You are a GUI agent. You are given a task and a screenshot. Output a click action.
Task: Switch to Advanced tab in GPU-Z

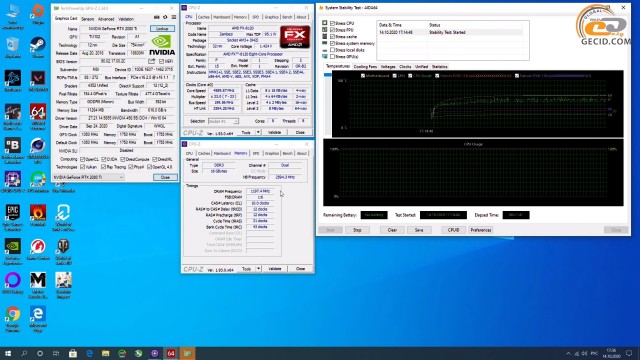pos(106,19)
